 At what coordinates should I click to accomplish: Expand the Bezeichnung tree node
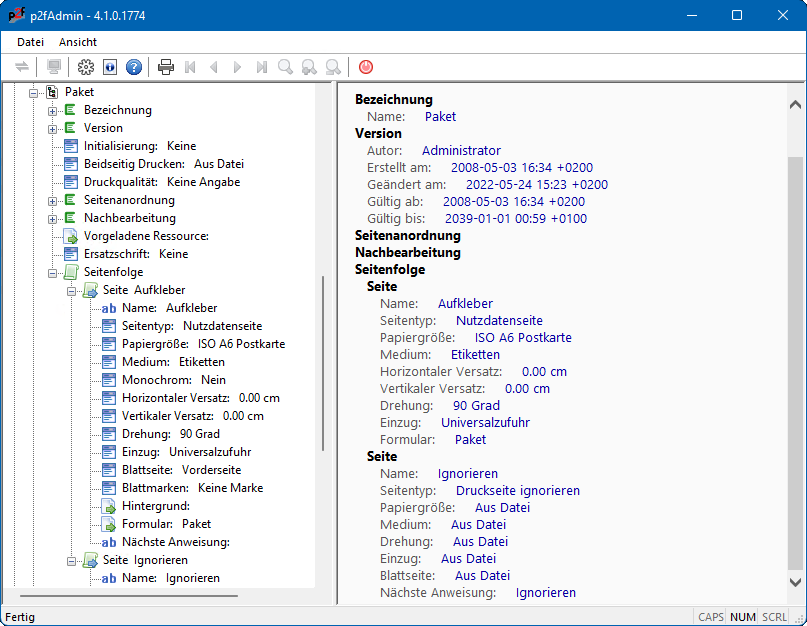click(x=53, y=110)
